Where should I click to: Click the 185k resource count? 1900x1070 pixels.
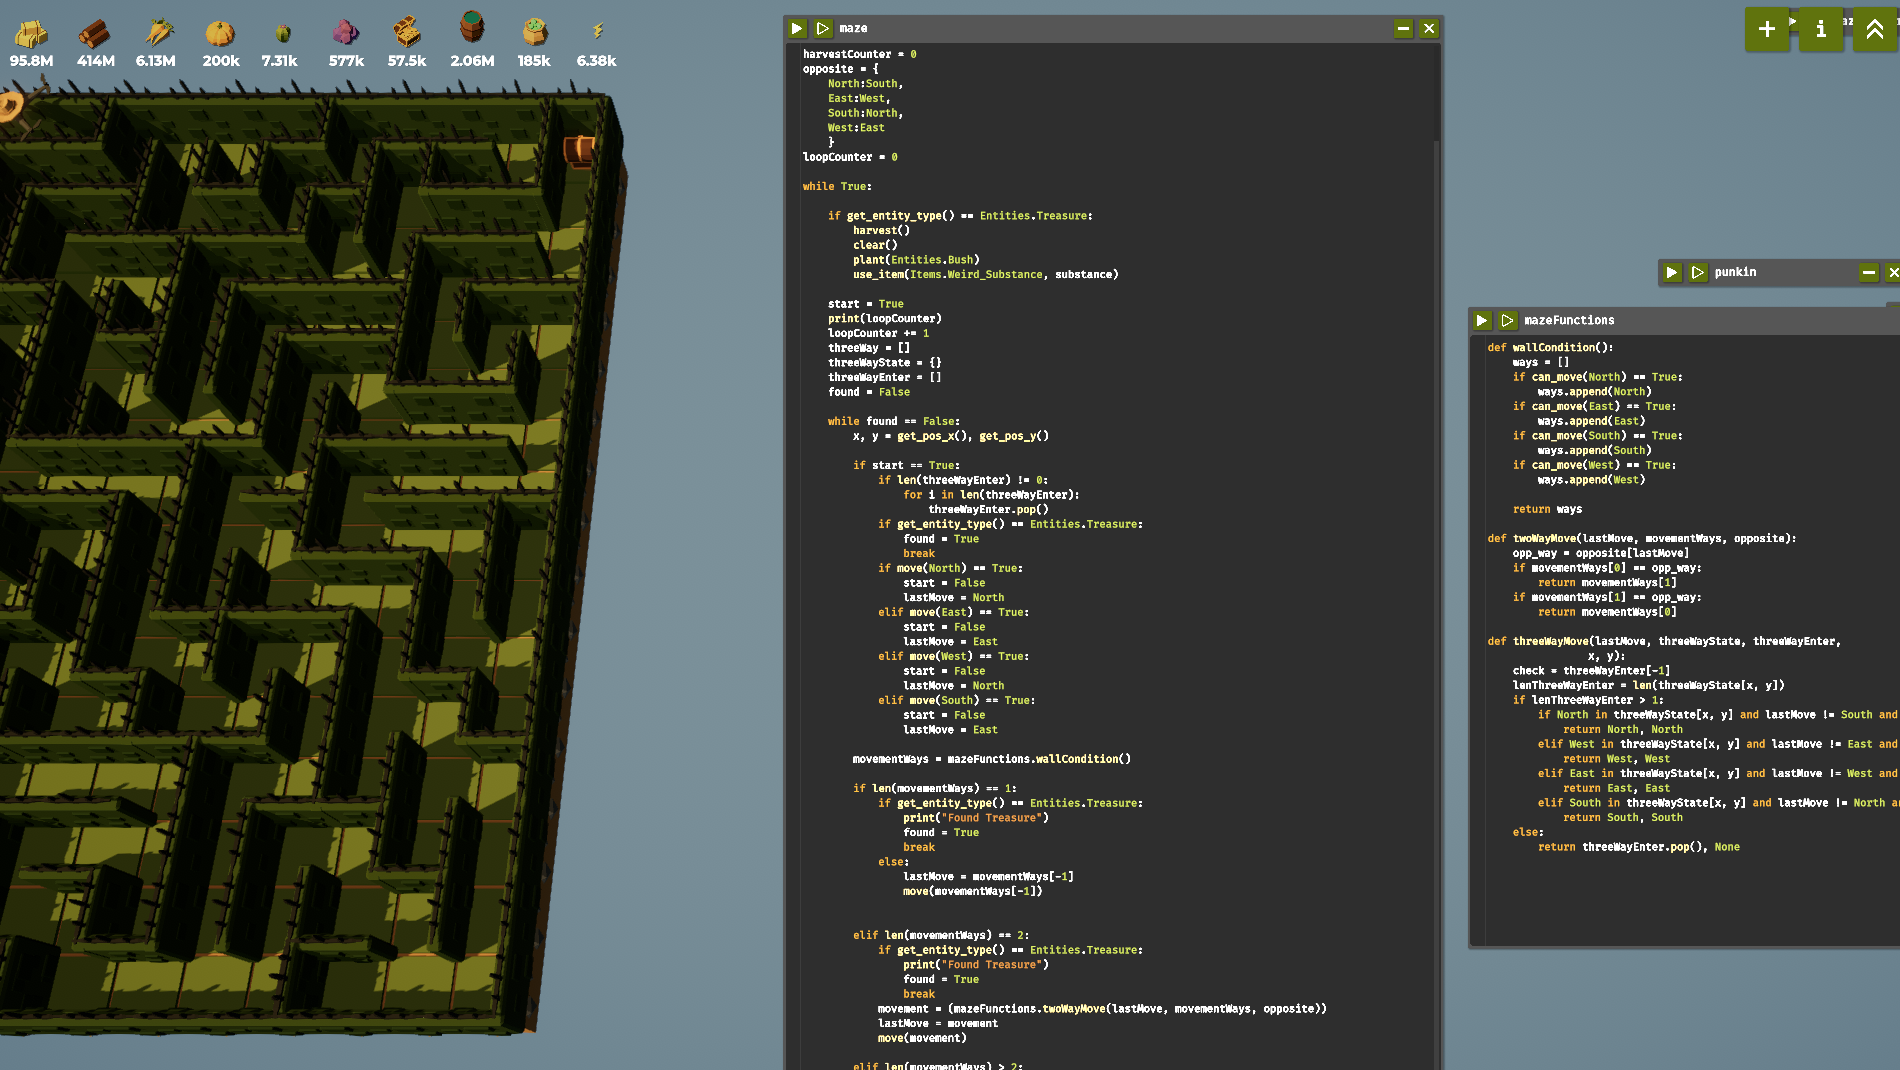pyautogui.click(x=534, y=61)
